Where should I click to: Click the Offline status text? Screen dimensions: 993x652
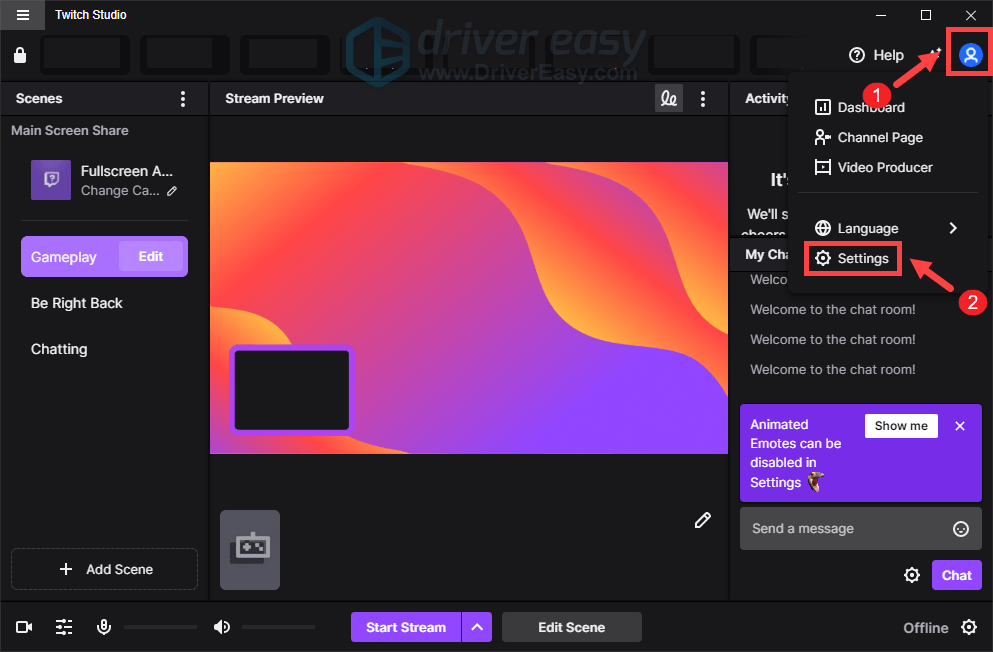coord(925,628)
